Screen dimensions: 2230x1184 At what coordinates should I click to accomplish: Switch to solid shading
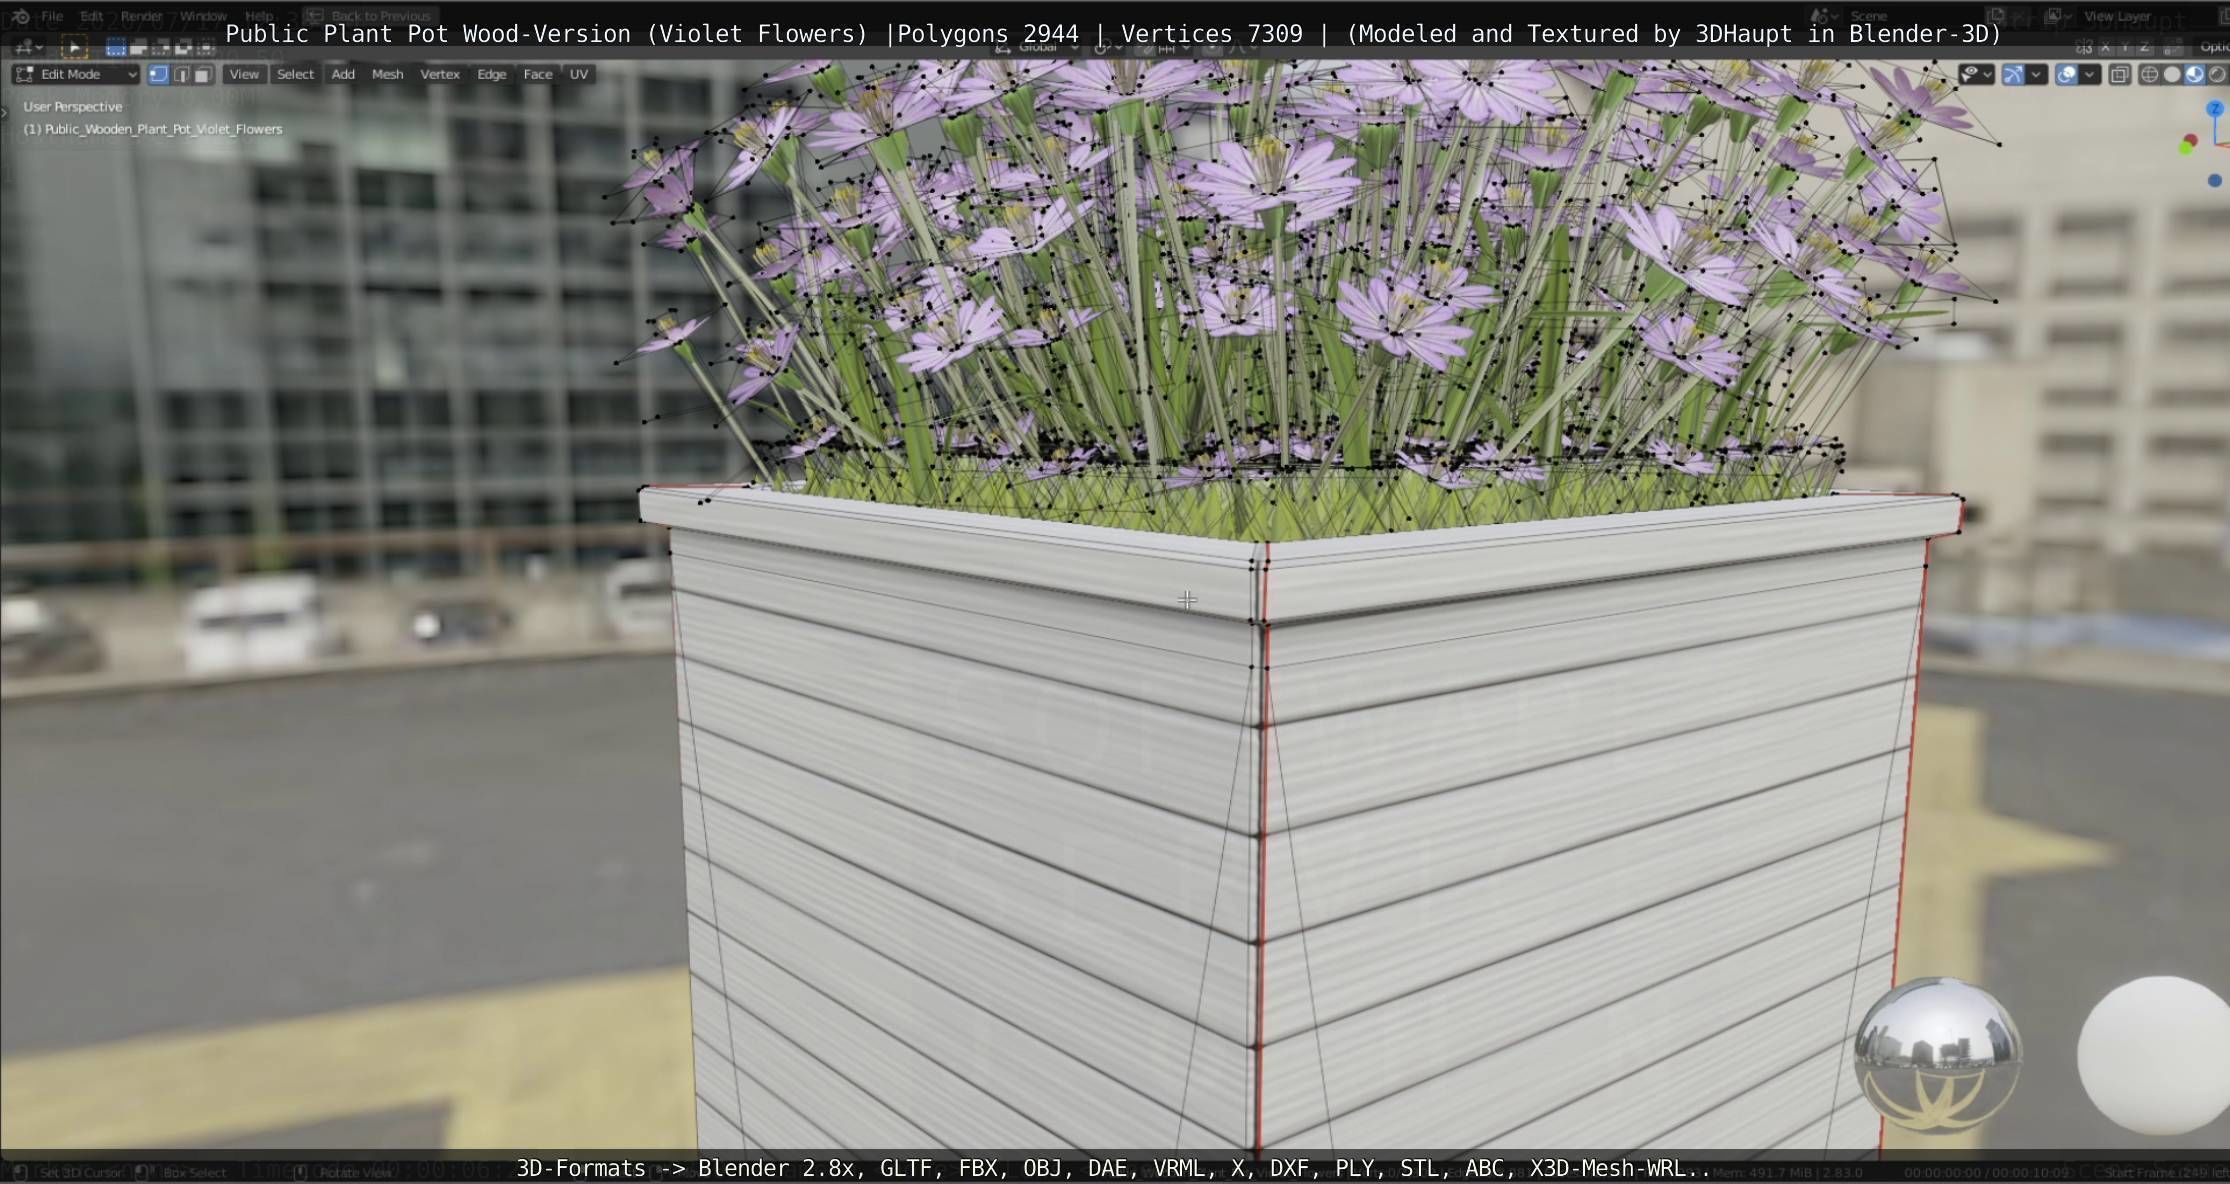coord(2172,74)
